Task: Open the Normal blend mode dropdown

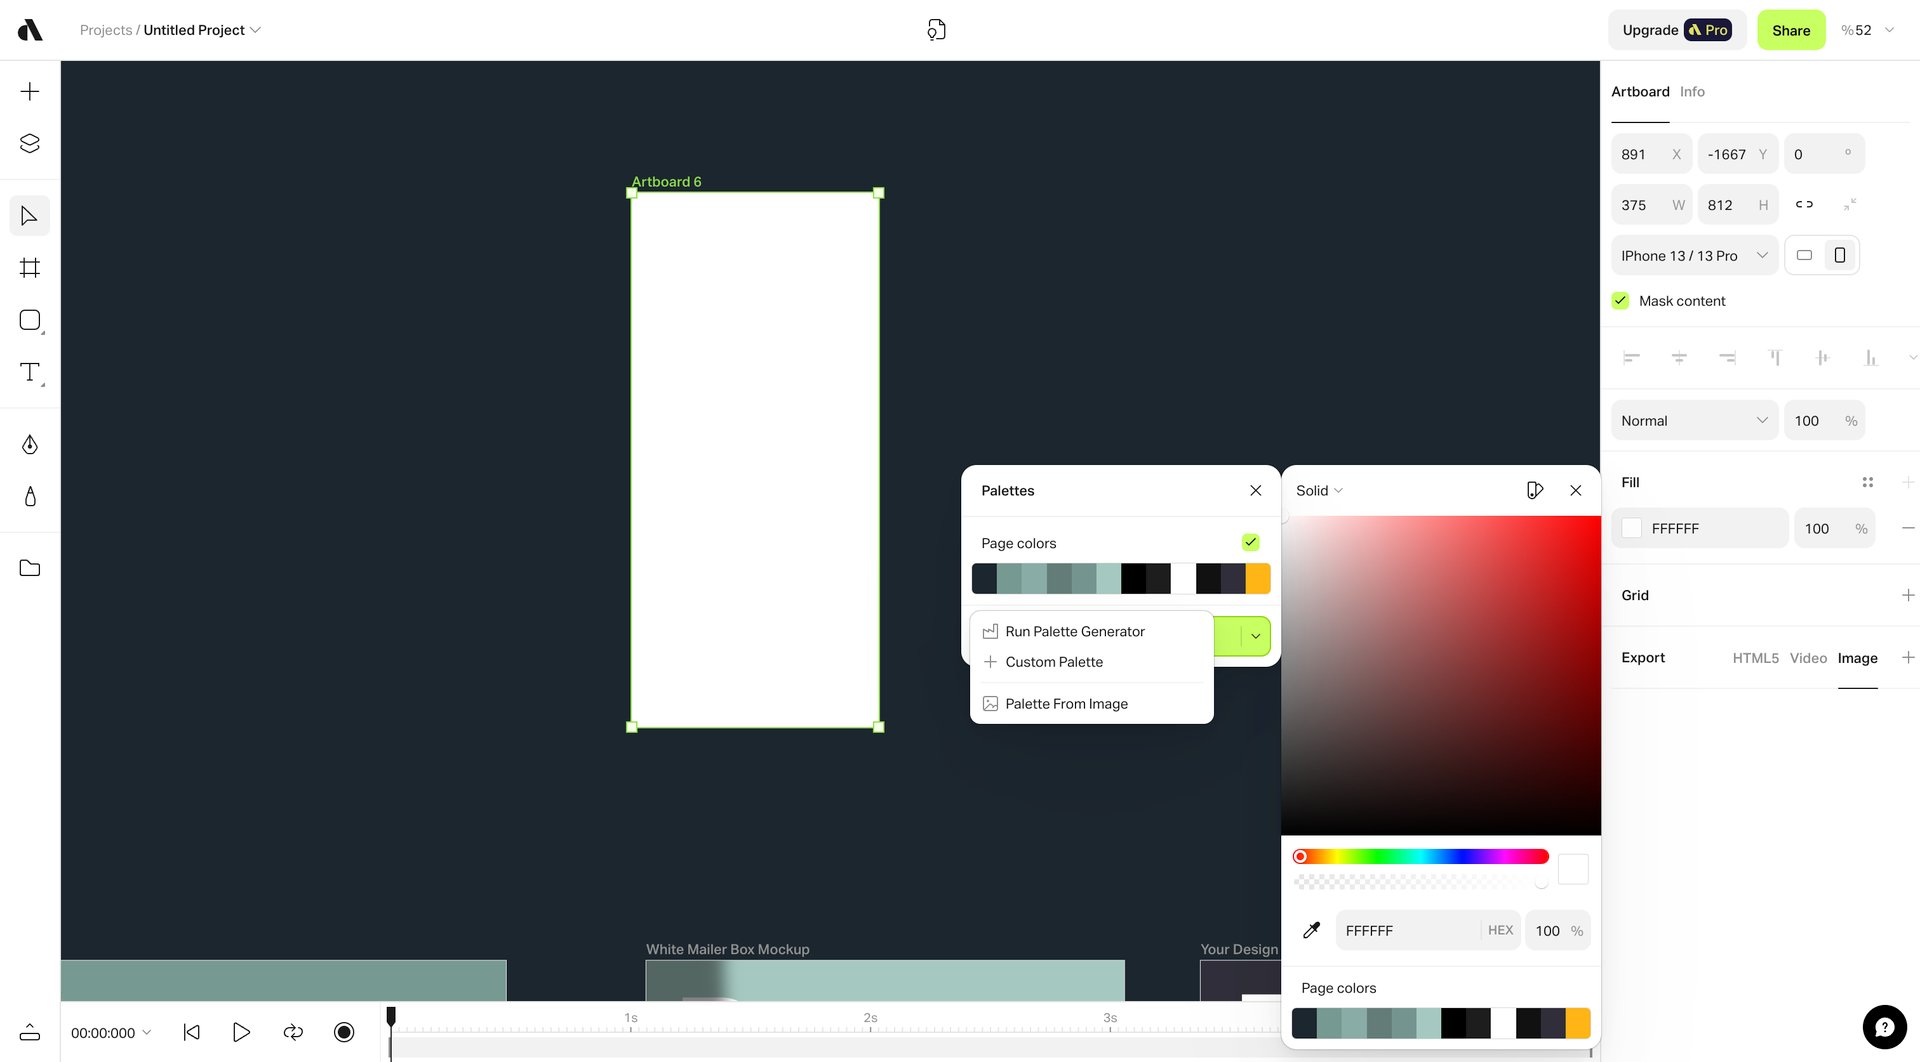Action: [1693, 420]
